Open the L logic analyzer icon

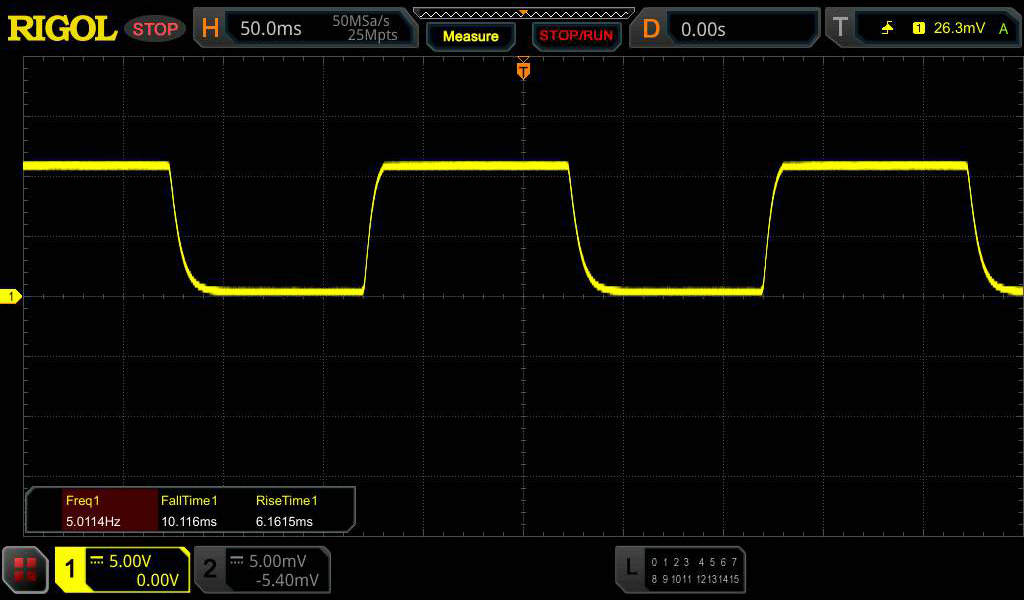tap(630, 568)
